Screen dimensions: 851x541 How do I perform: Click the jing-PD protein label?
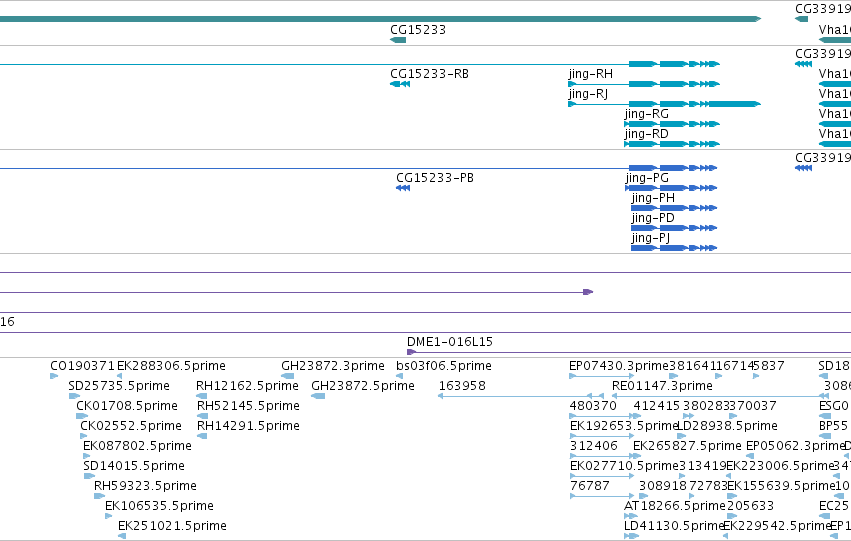[x=653, y=218]
